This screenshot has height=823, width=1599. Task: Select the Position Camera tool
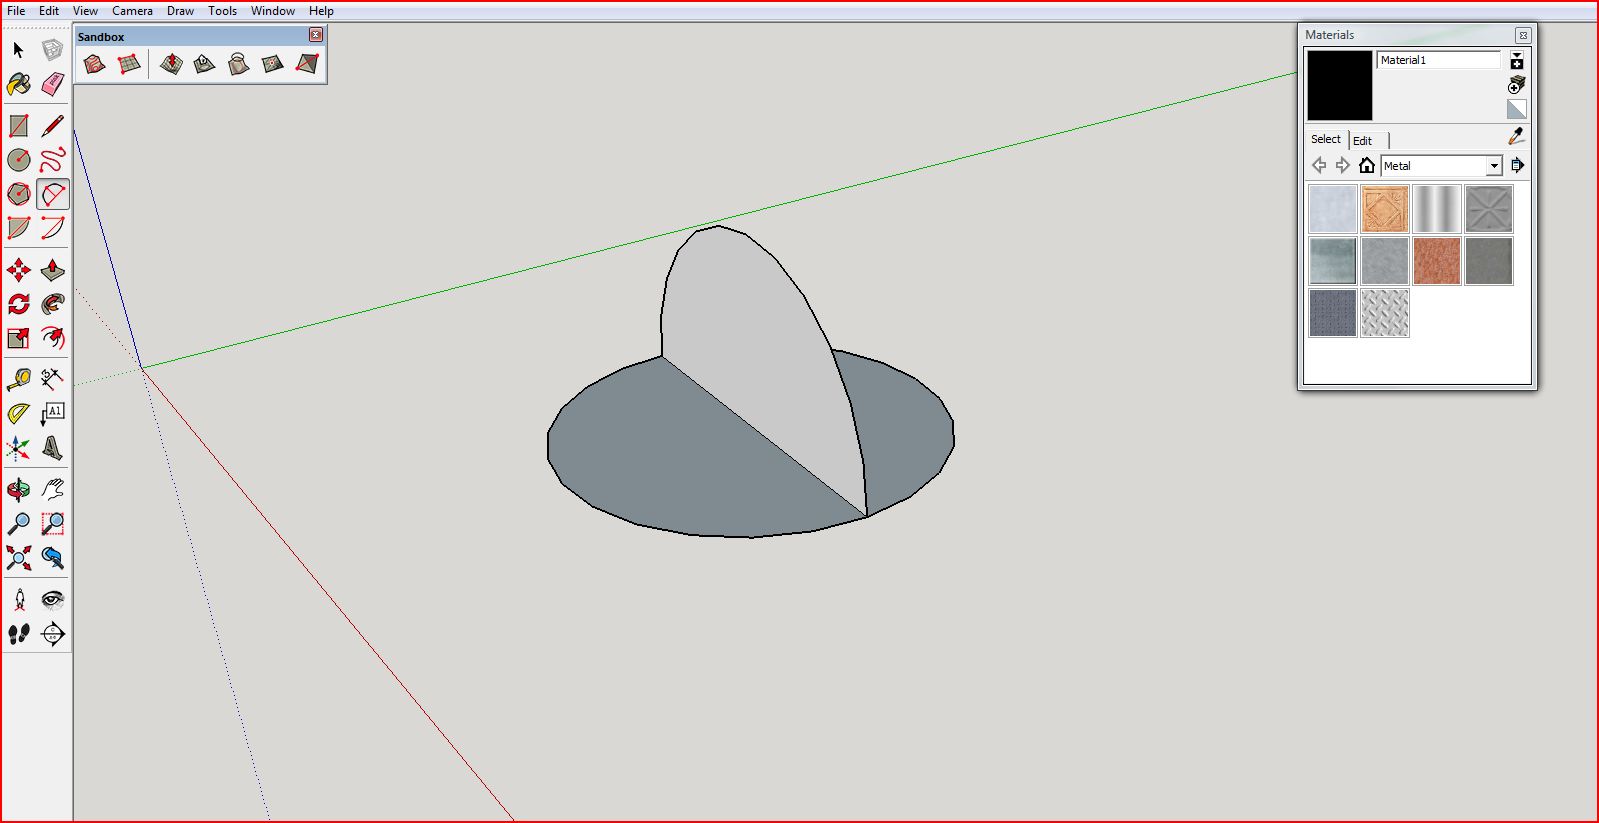[x=18, y=600]
